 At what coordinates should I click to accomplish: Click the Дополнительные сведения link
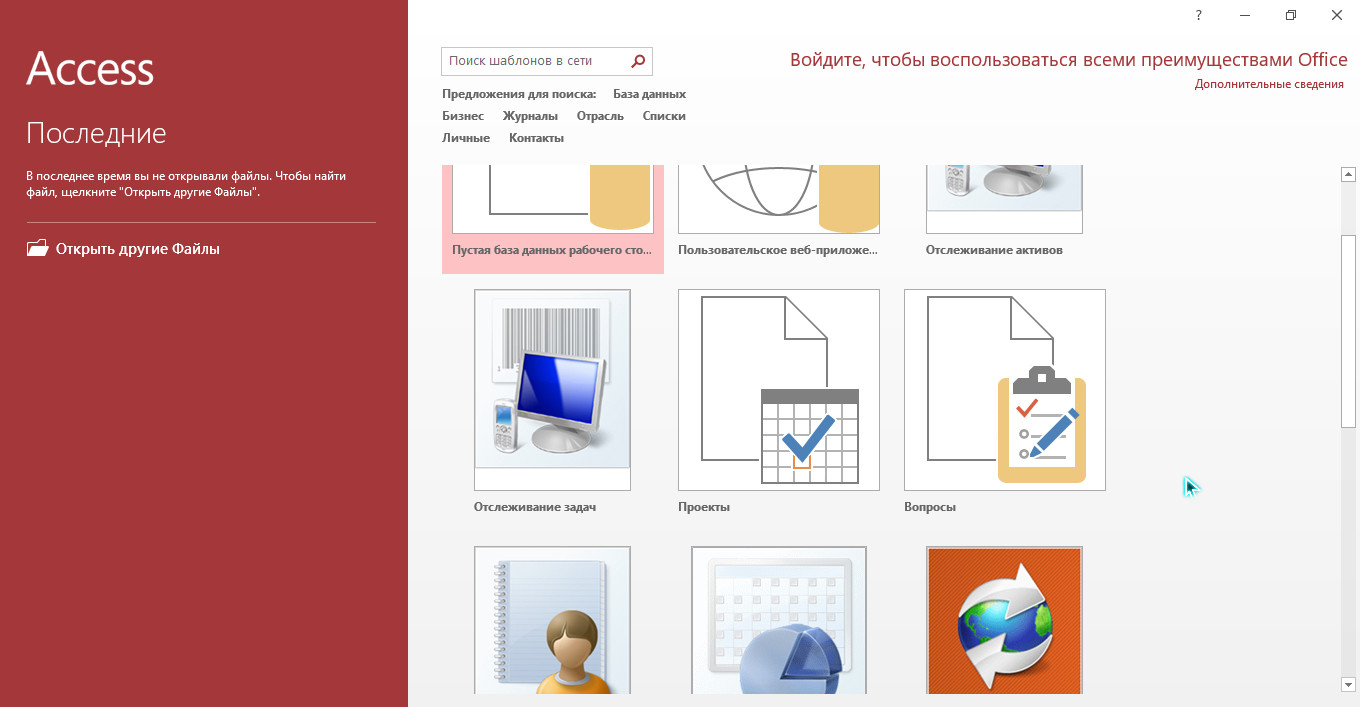(x=1269, y=84)
